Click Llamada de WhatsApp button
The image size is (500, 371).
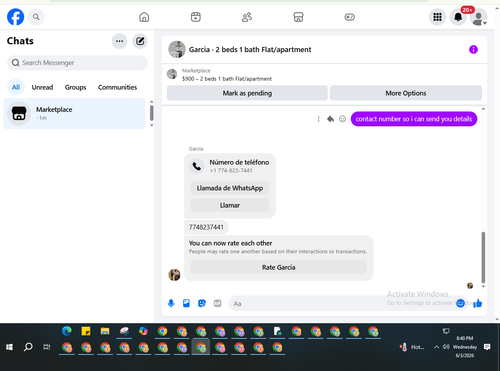230,188
